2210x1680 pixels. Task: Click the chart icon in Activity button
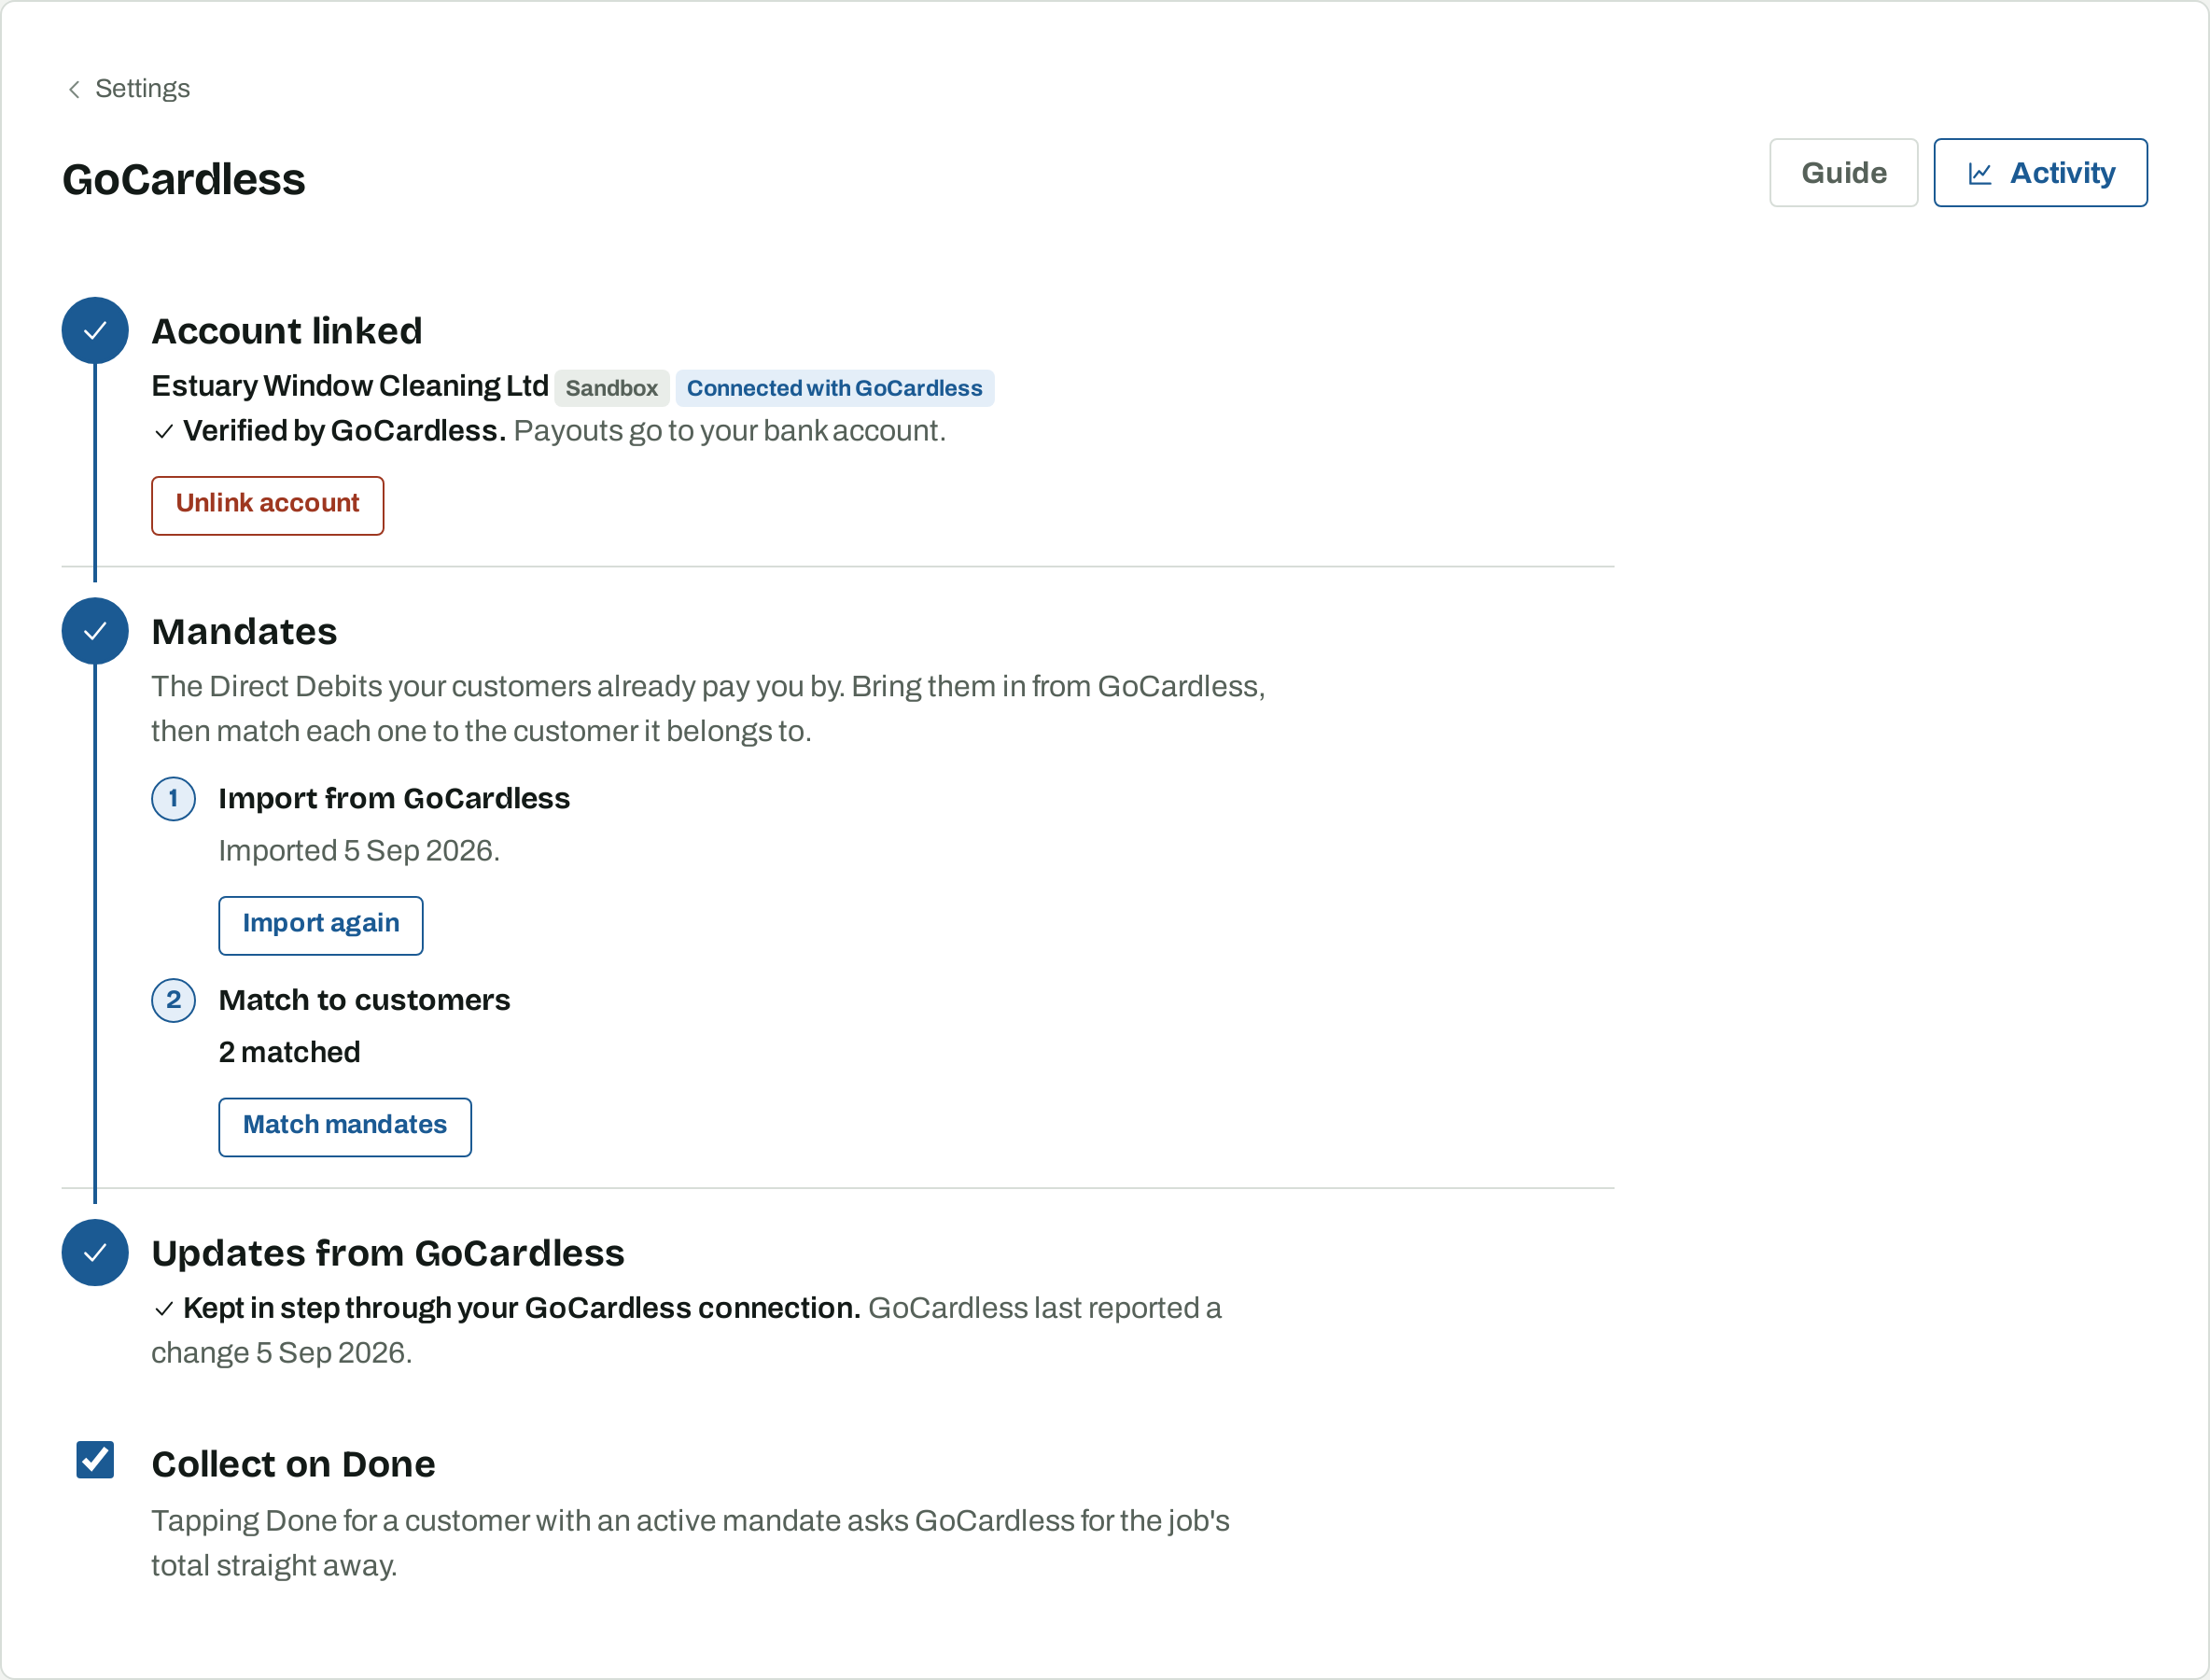pyautogui.click(x=1980, y=174)
